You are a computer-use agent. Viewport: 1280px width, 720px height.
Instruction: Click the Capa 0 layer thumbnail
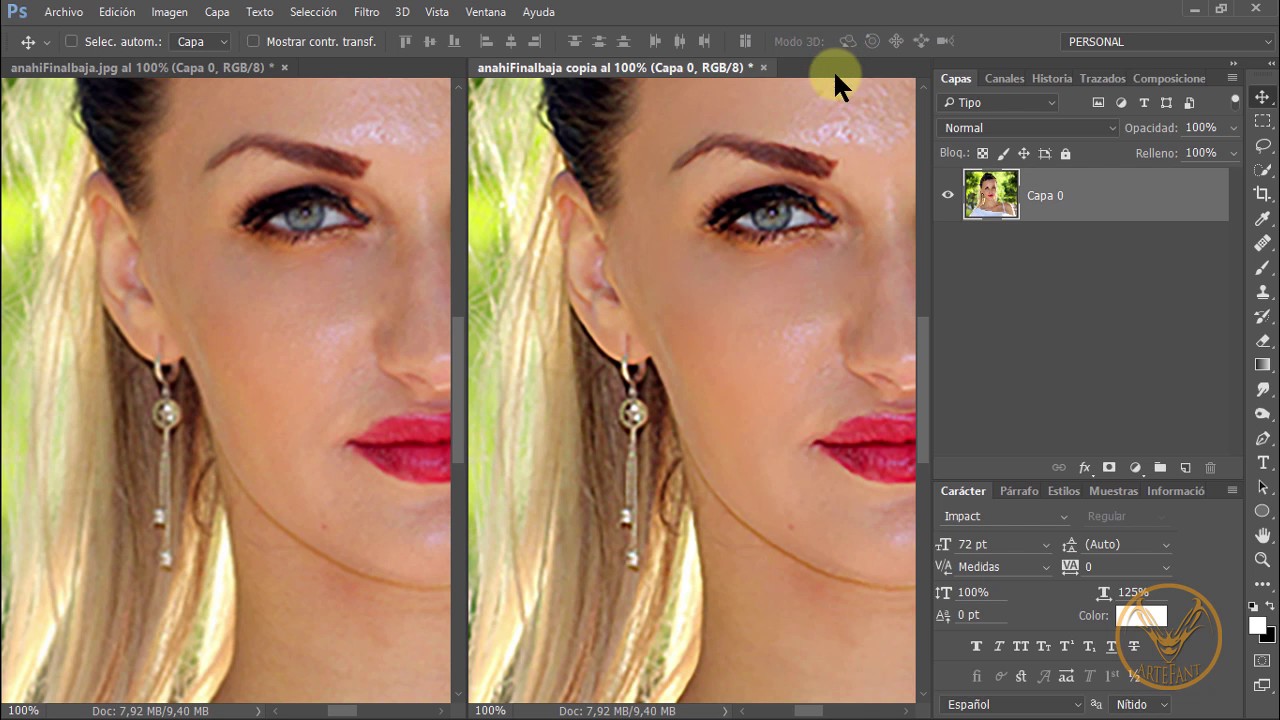(x=991, y=194)
